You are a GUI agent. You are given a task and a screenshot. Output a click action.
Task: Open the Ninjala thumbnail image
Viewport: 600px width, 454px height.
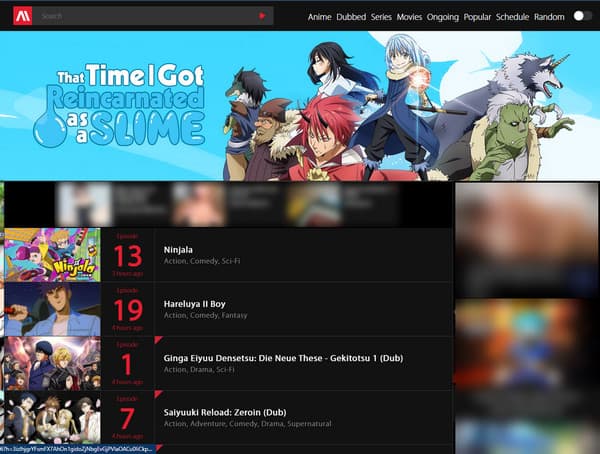[x=52, y=255]
